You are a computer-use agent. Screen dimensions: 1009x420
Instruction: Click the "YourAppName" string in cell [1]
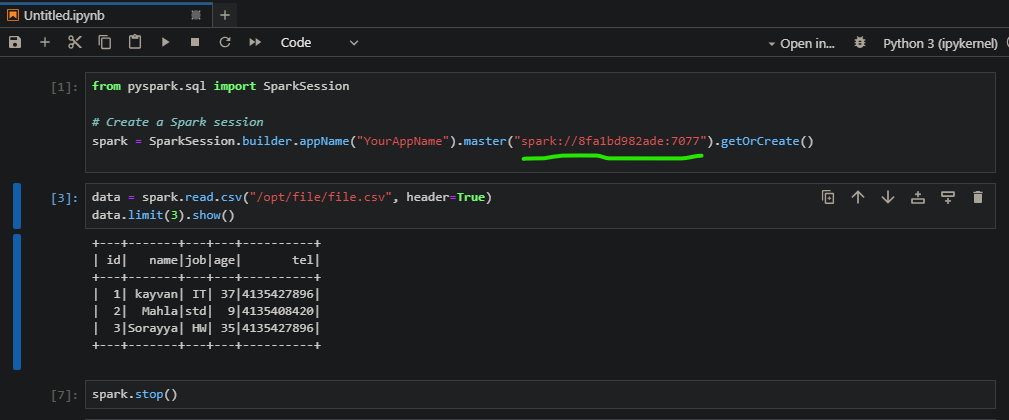coord(403,141)
